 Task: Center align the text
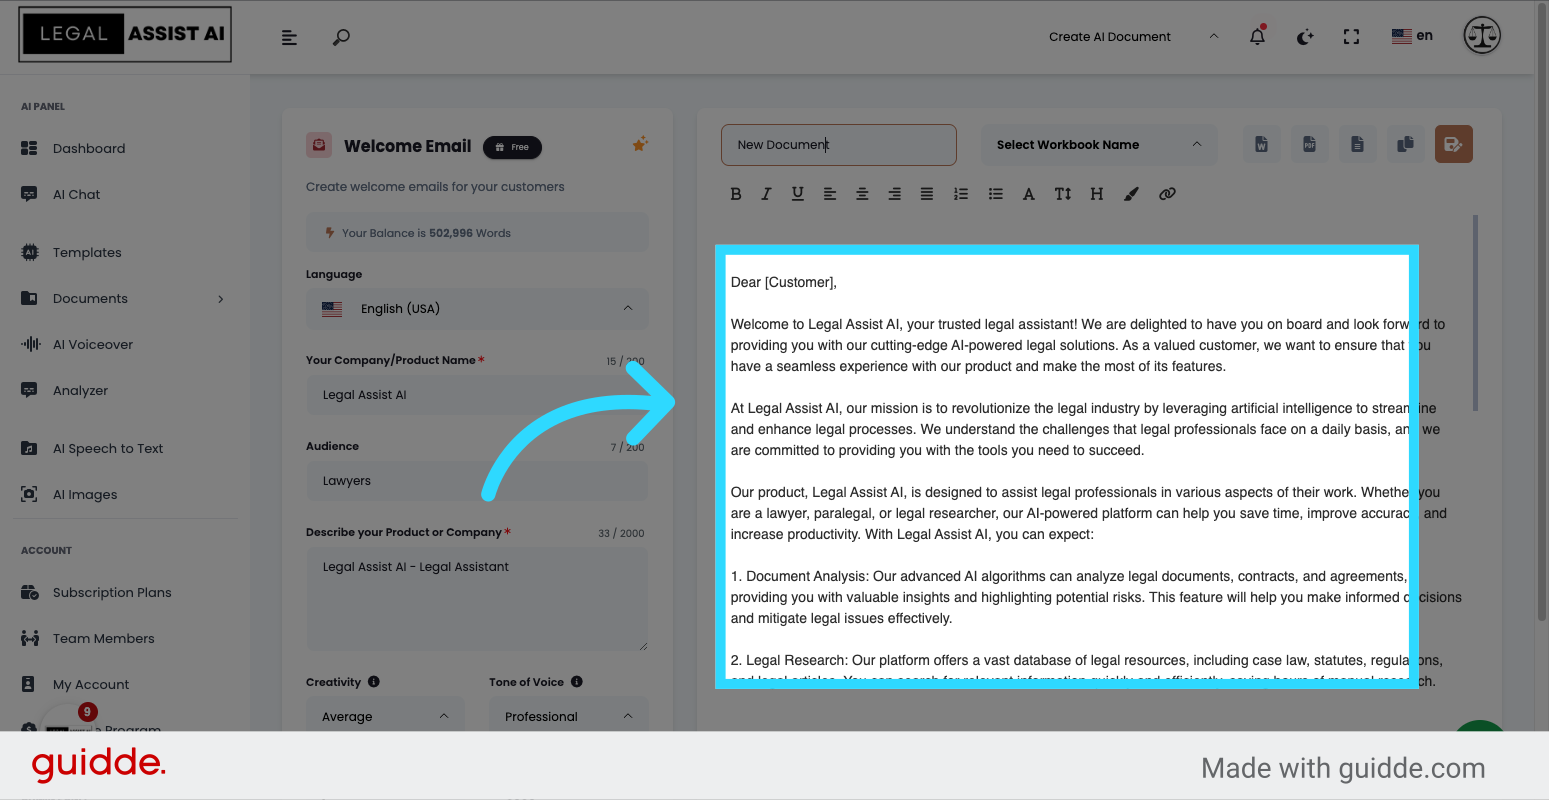click(x=862, y=194)
